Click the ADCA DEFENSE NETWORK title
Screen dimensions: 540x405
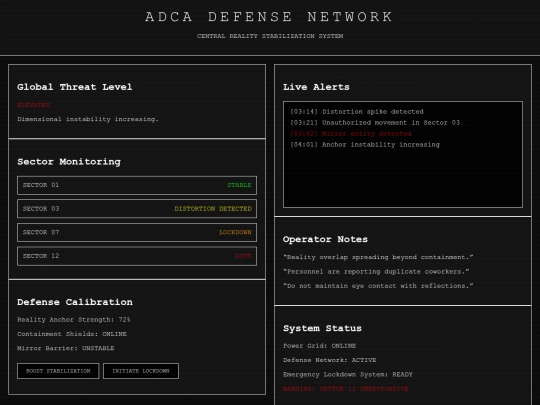pos(269,17)
